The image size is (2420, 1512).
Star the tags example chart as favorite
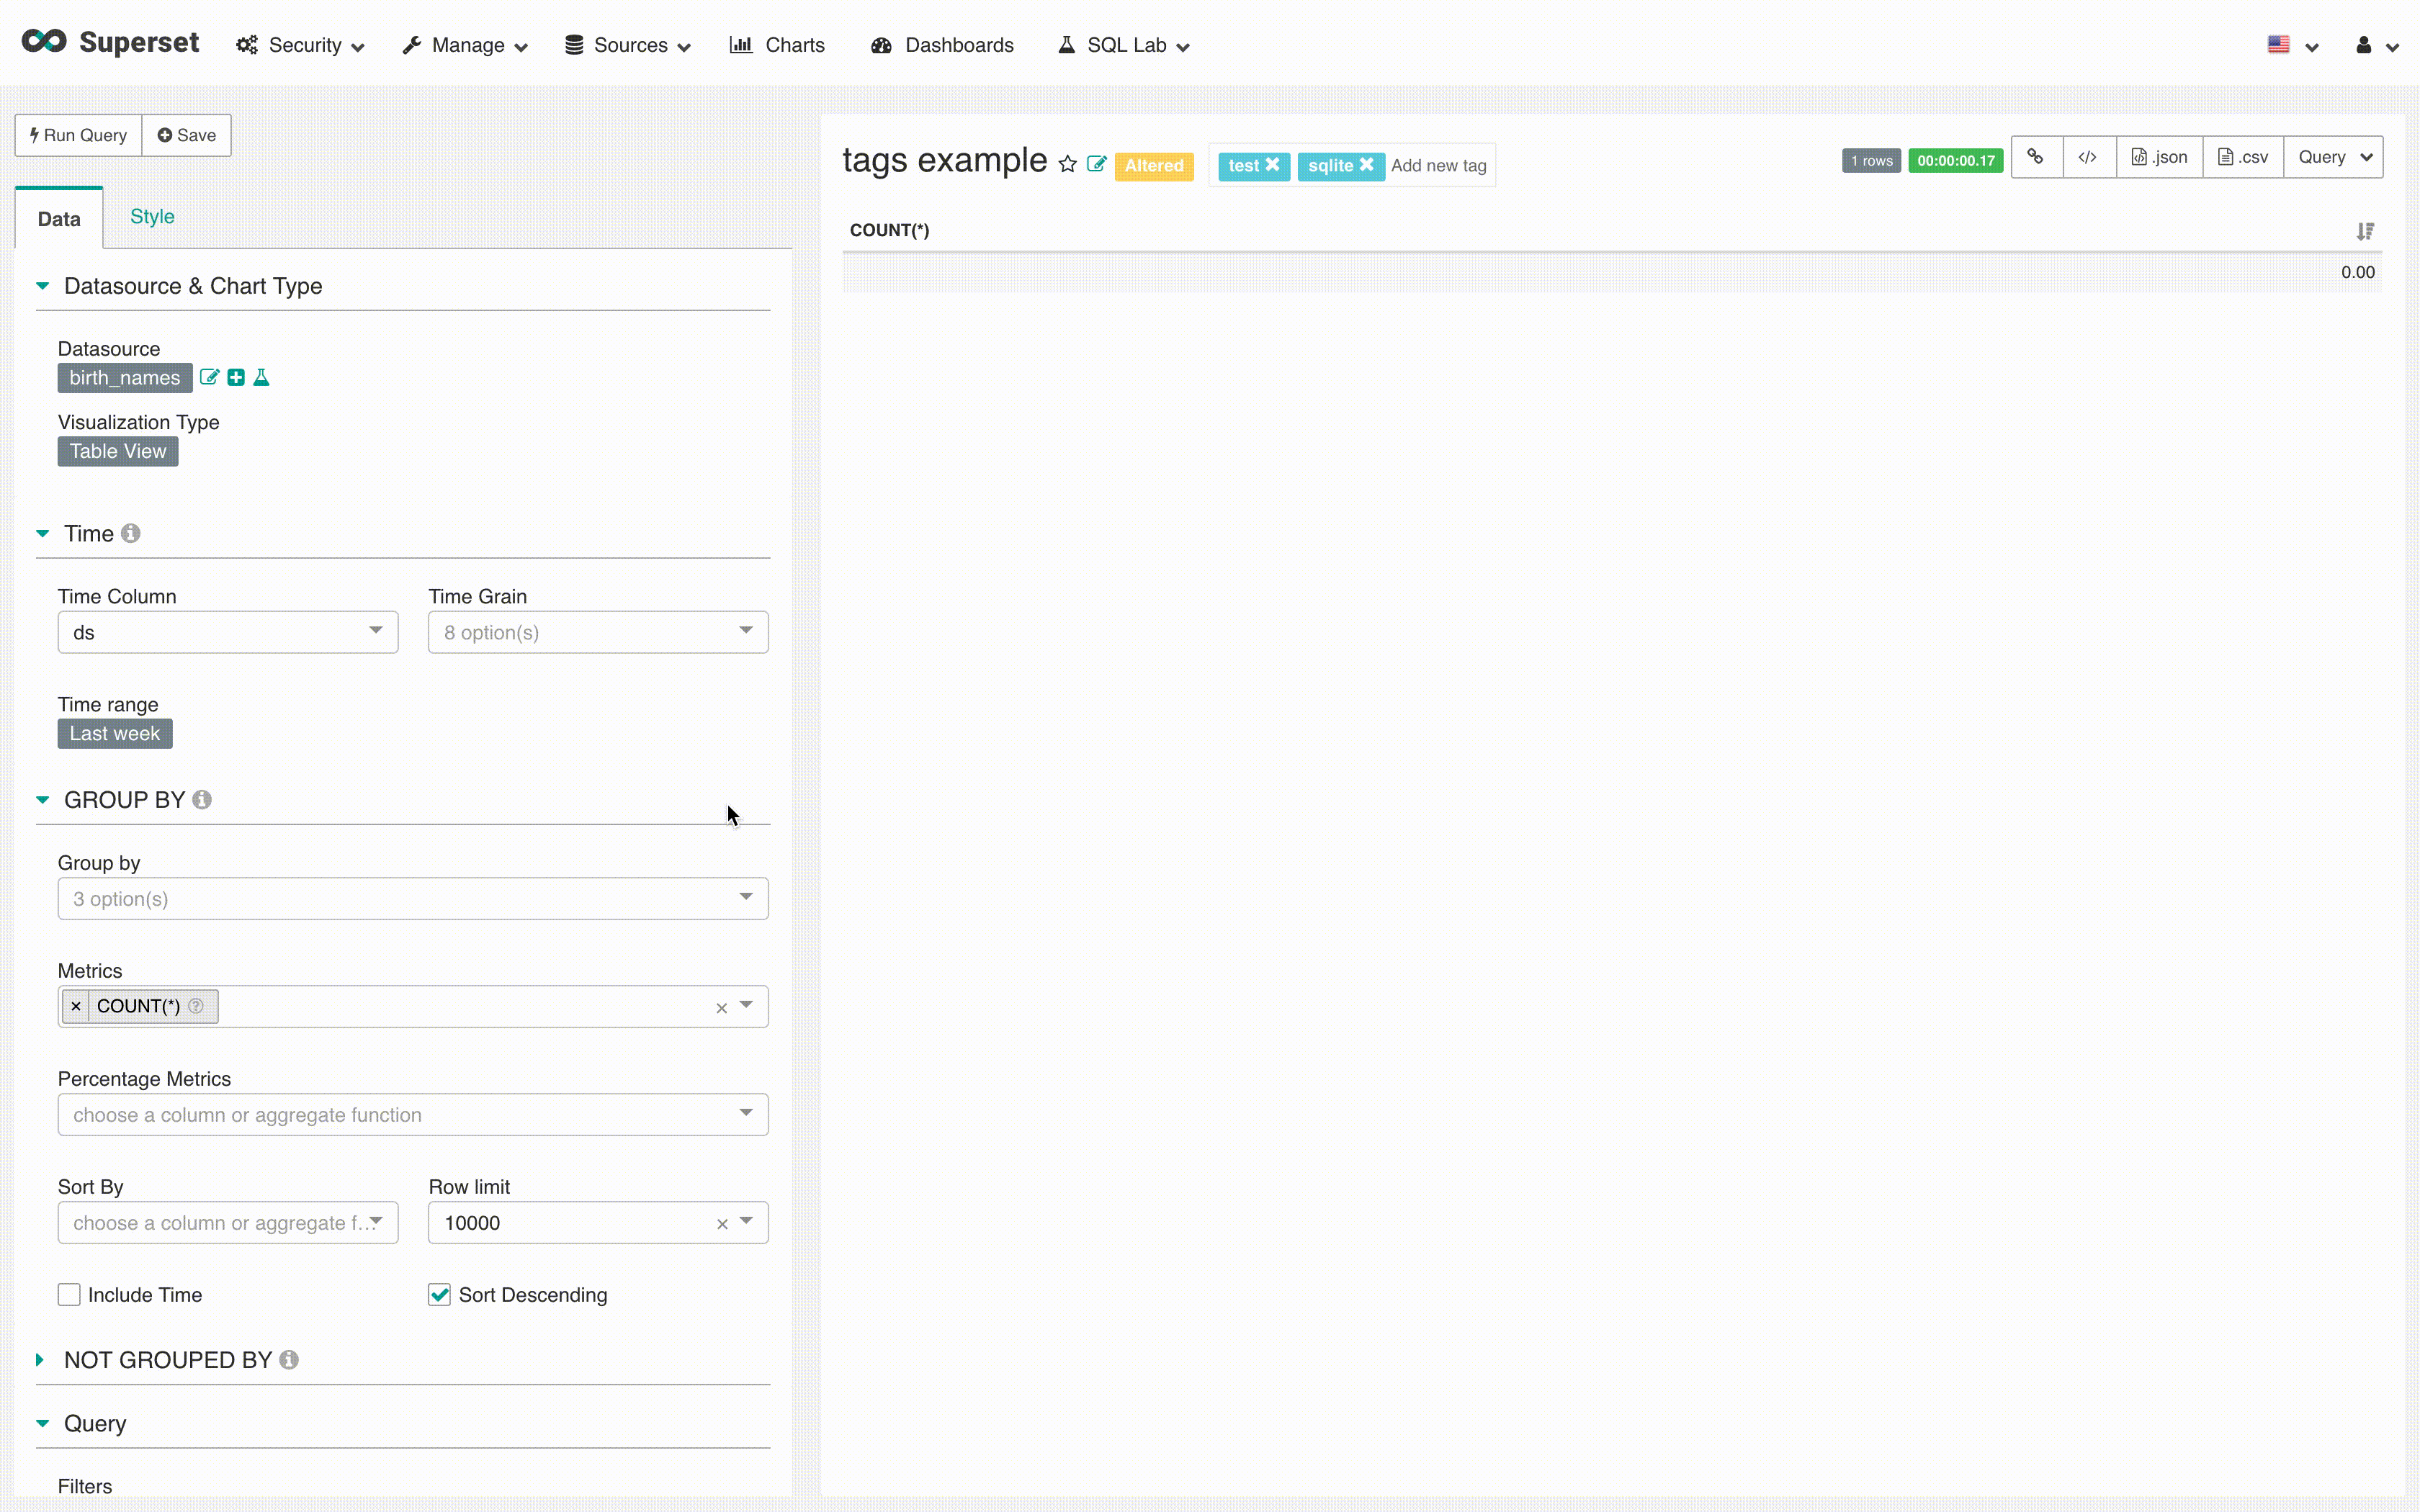click(x=1068, y=164)
